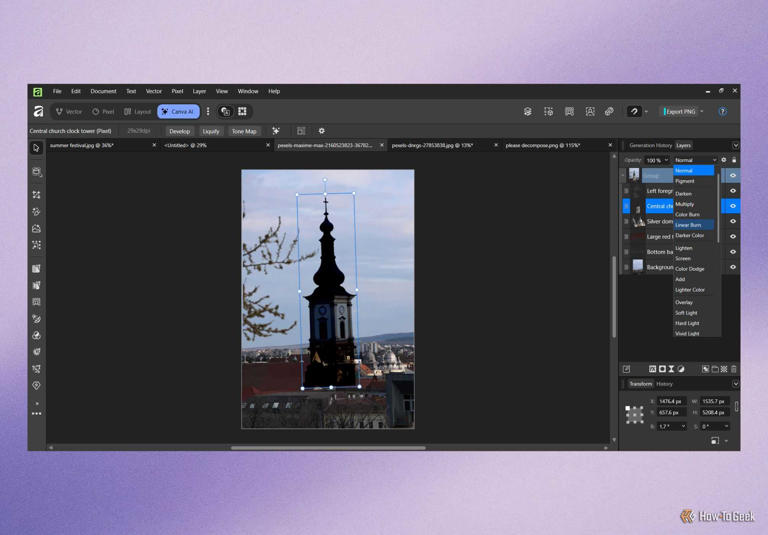Choose Overlay blend mode

[x=684, y=302]
